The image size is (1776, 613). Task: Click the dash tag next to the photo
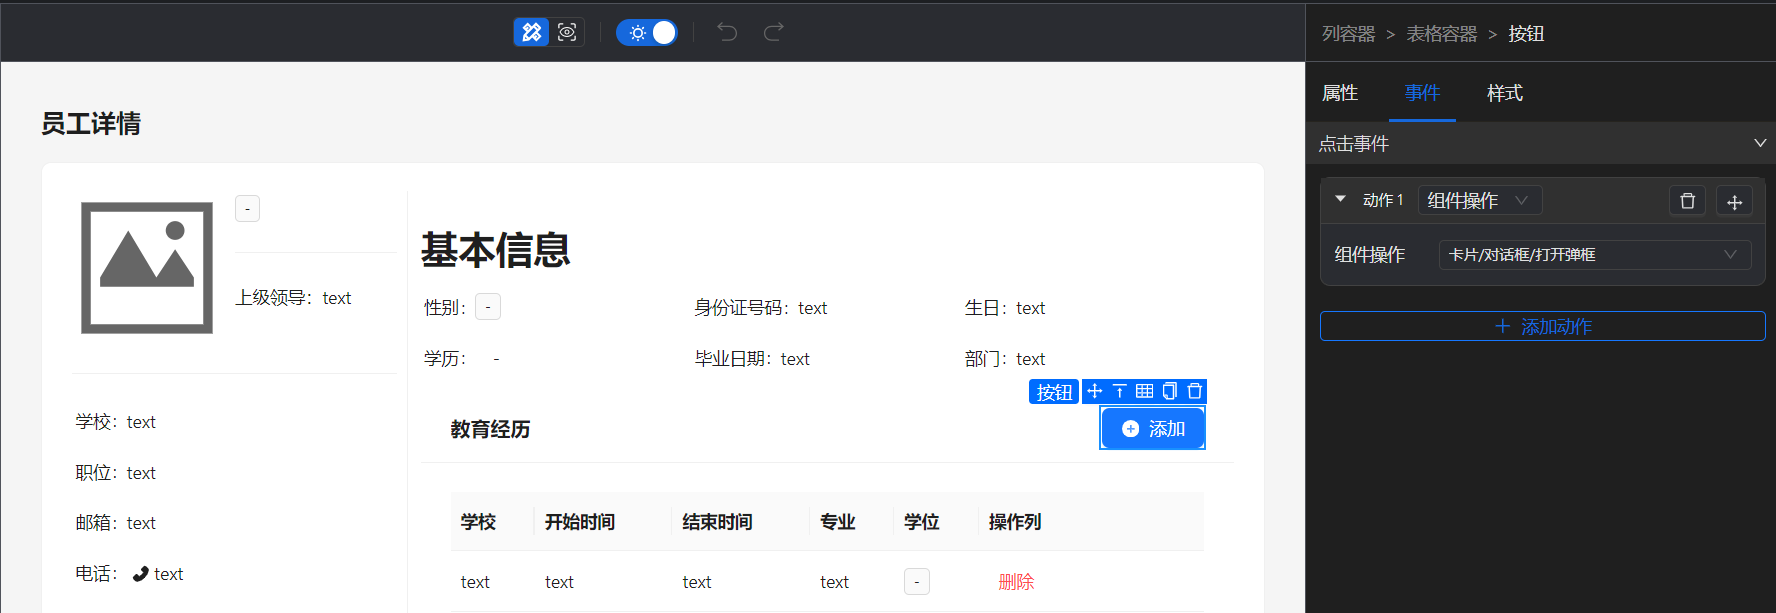(x=247, y=209)
